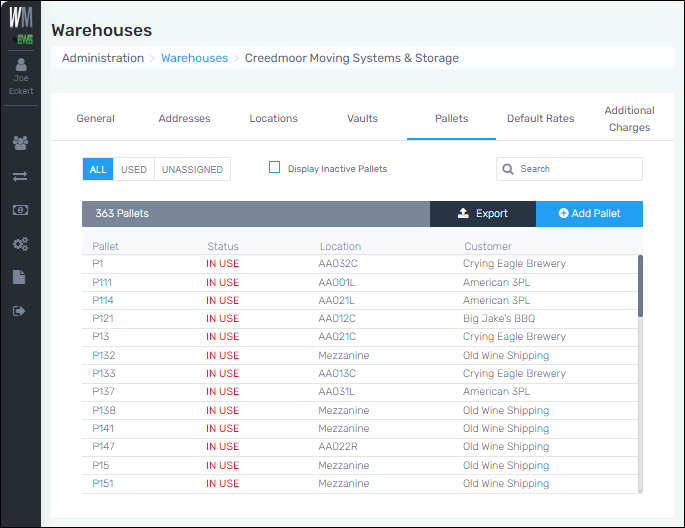
Task: Select pallet row P13
Action: [360, 337]
